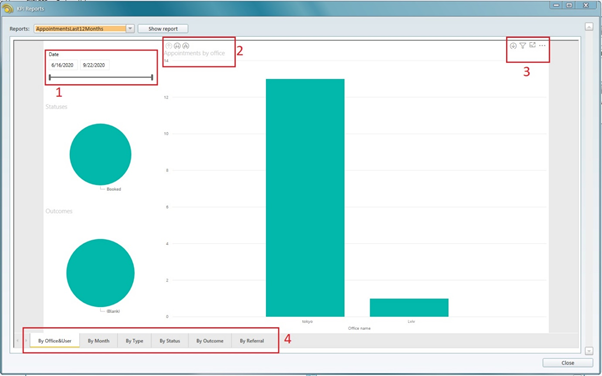Click the (Blank) legend label

[113, 311]
